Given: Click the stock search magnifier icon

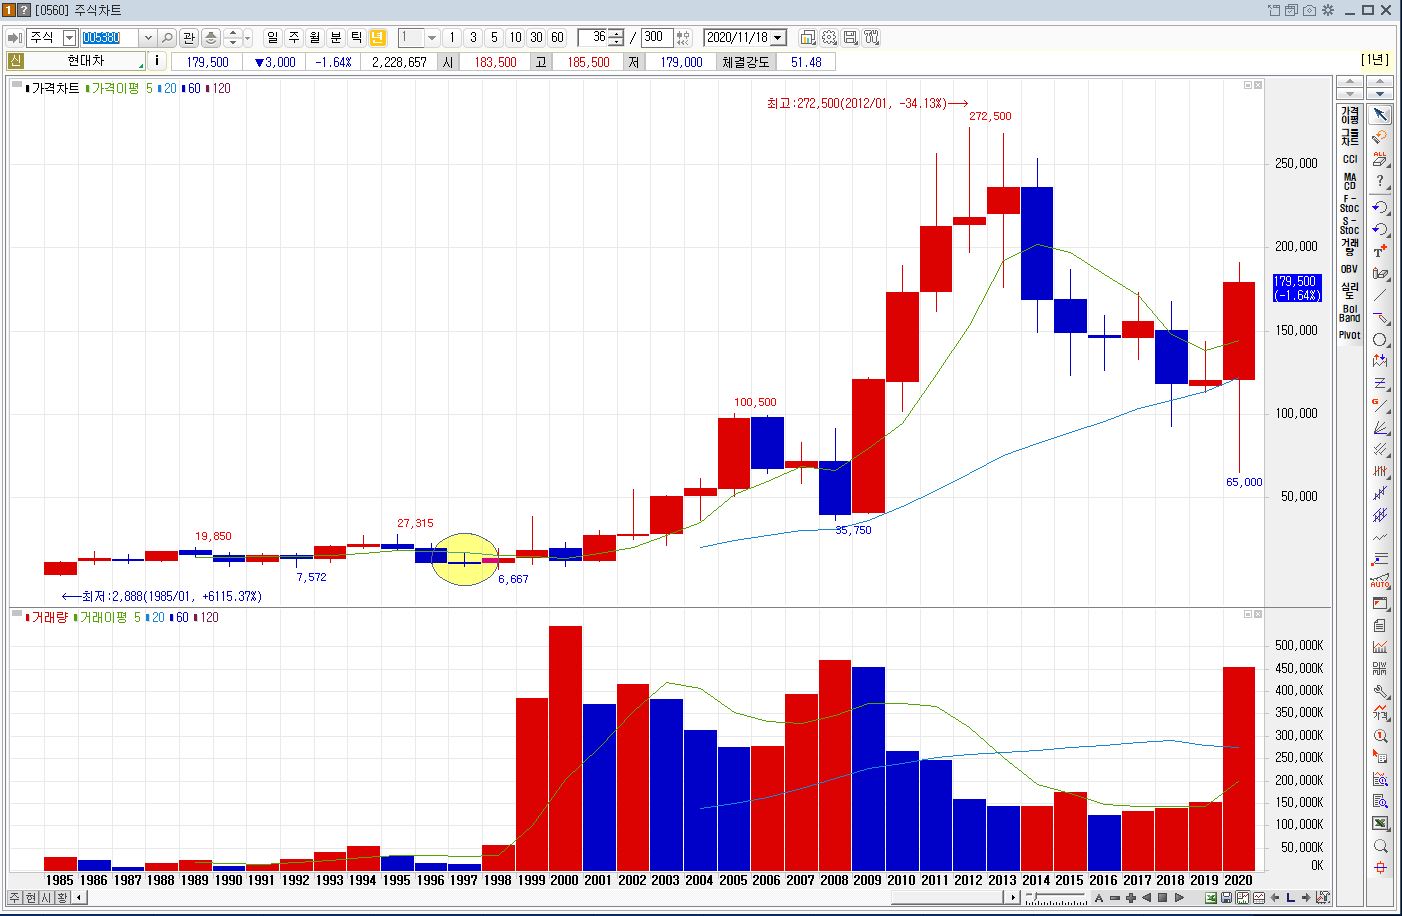Looking at the screenshot, I should point(167,38).
